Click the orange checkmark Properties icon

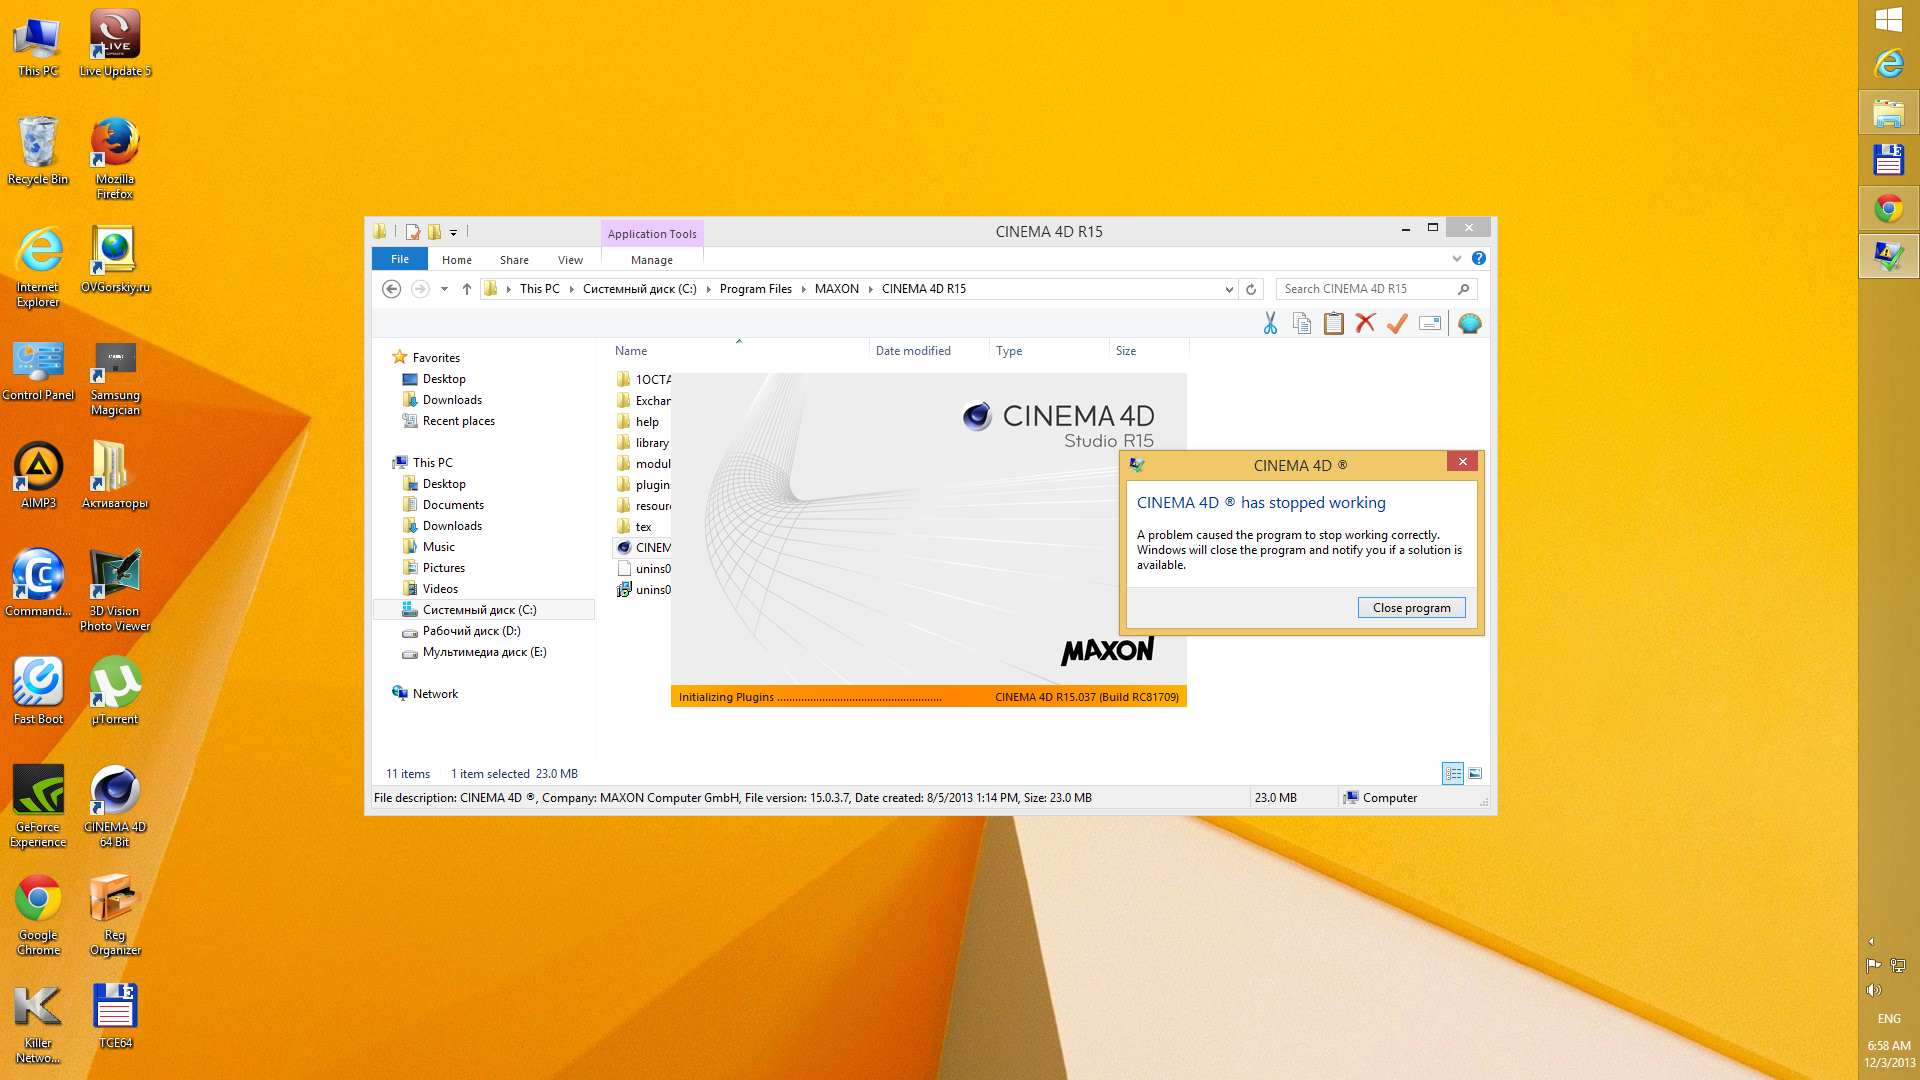point(1397,323)
